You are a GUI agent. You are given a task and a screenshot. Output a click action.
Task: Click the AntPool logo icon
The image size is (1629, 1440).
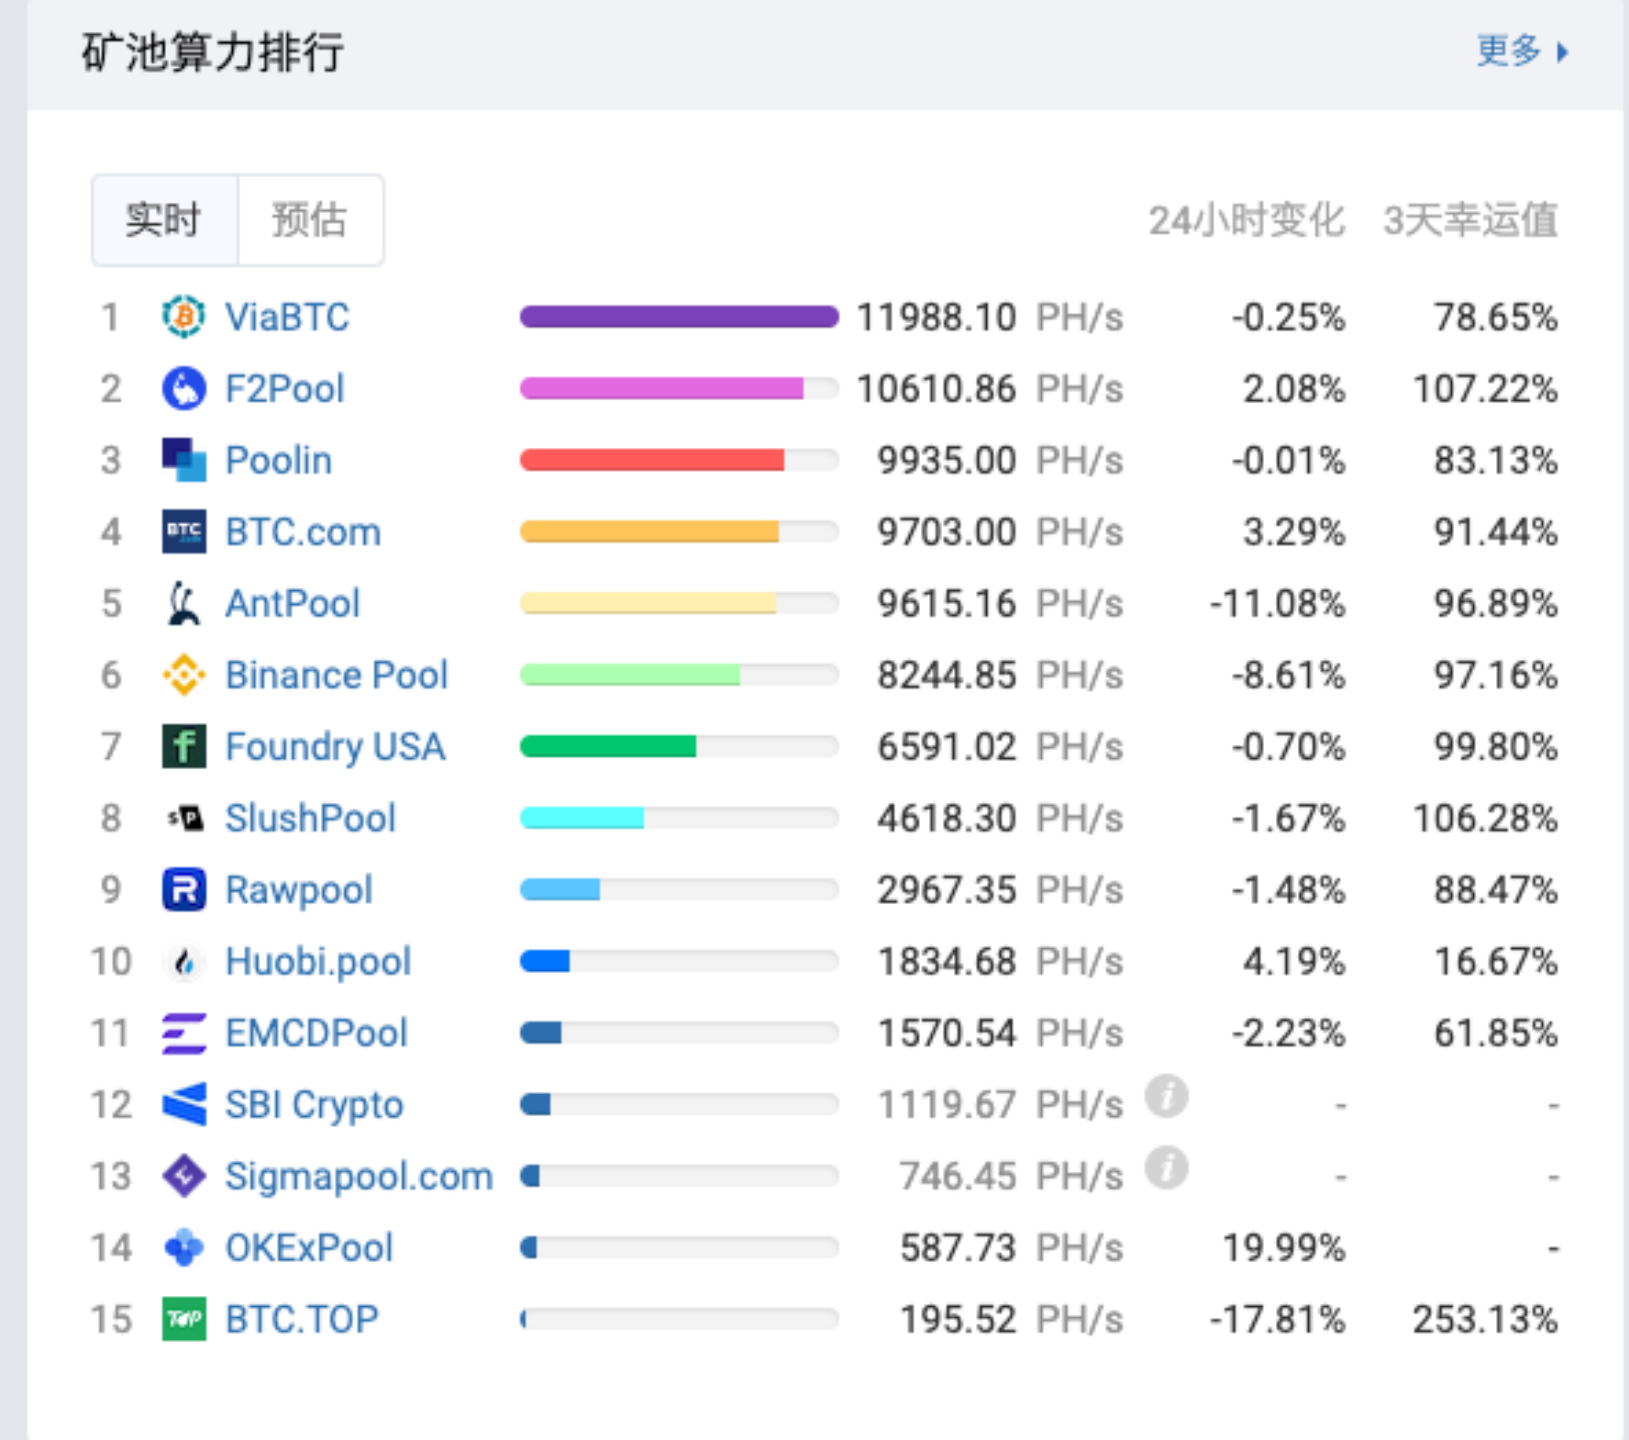(184, 603)
